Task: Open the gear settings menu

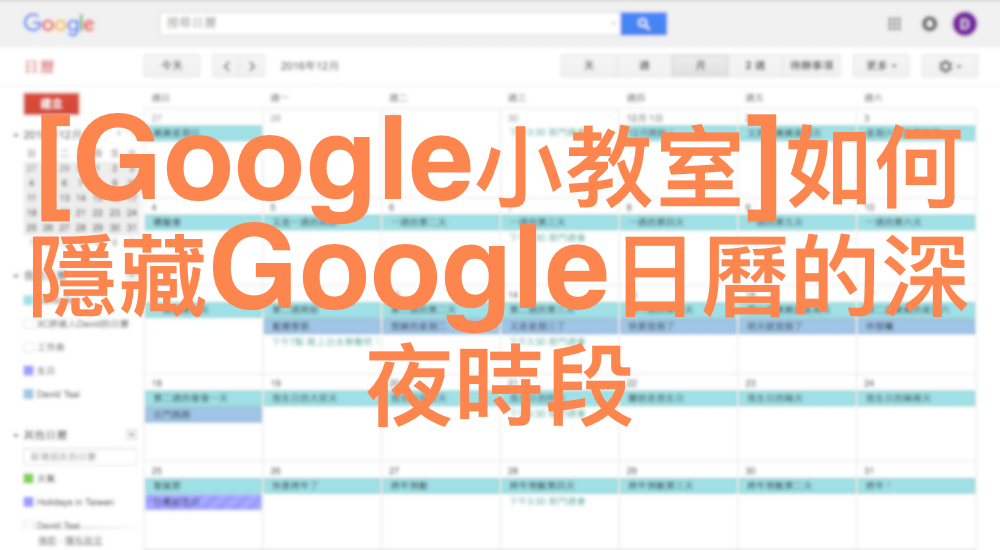Action: click(x=949, y=66)
